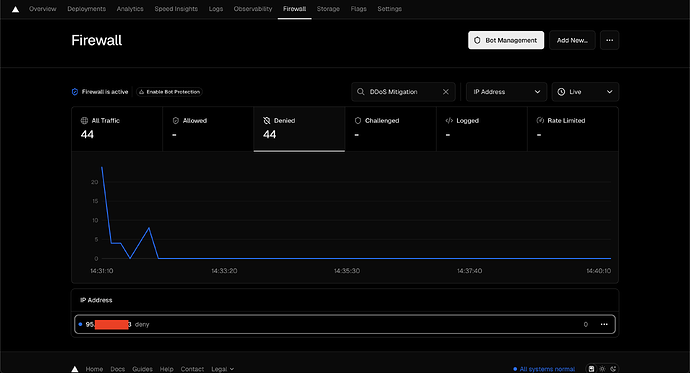
Task: Click the chevron on Live dropdown
Action: click(x=609, y=92)
